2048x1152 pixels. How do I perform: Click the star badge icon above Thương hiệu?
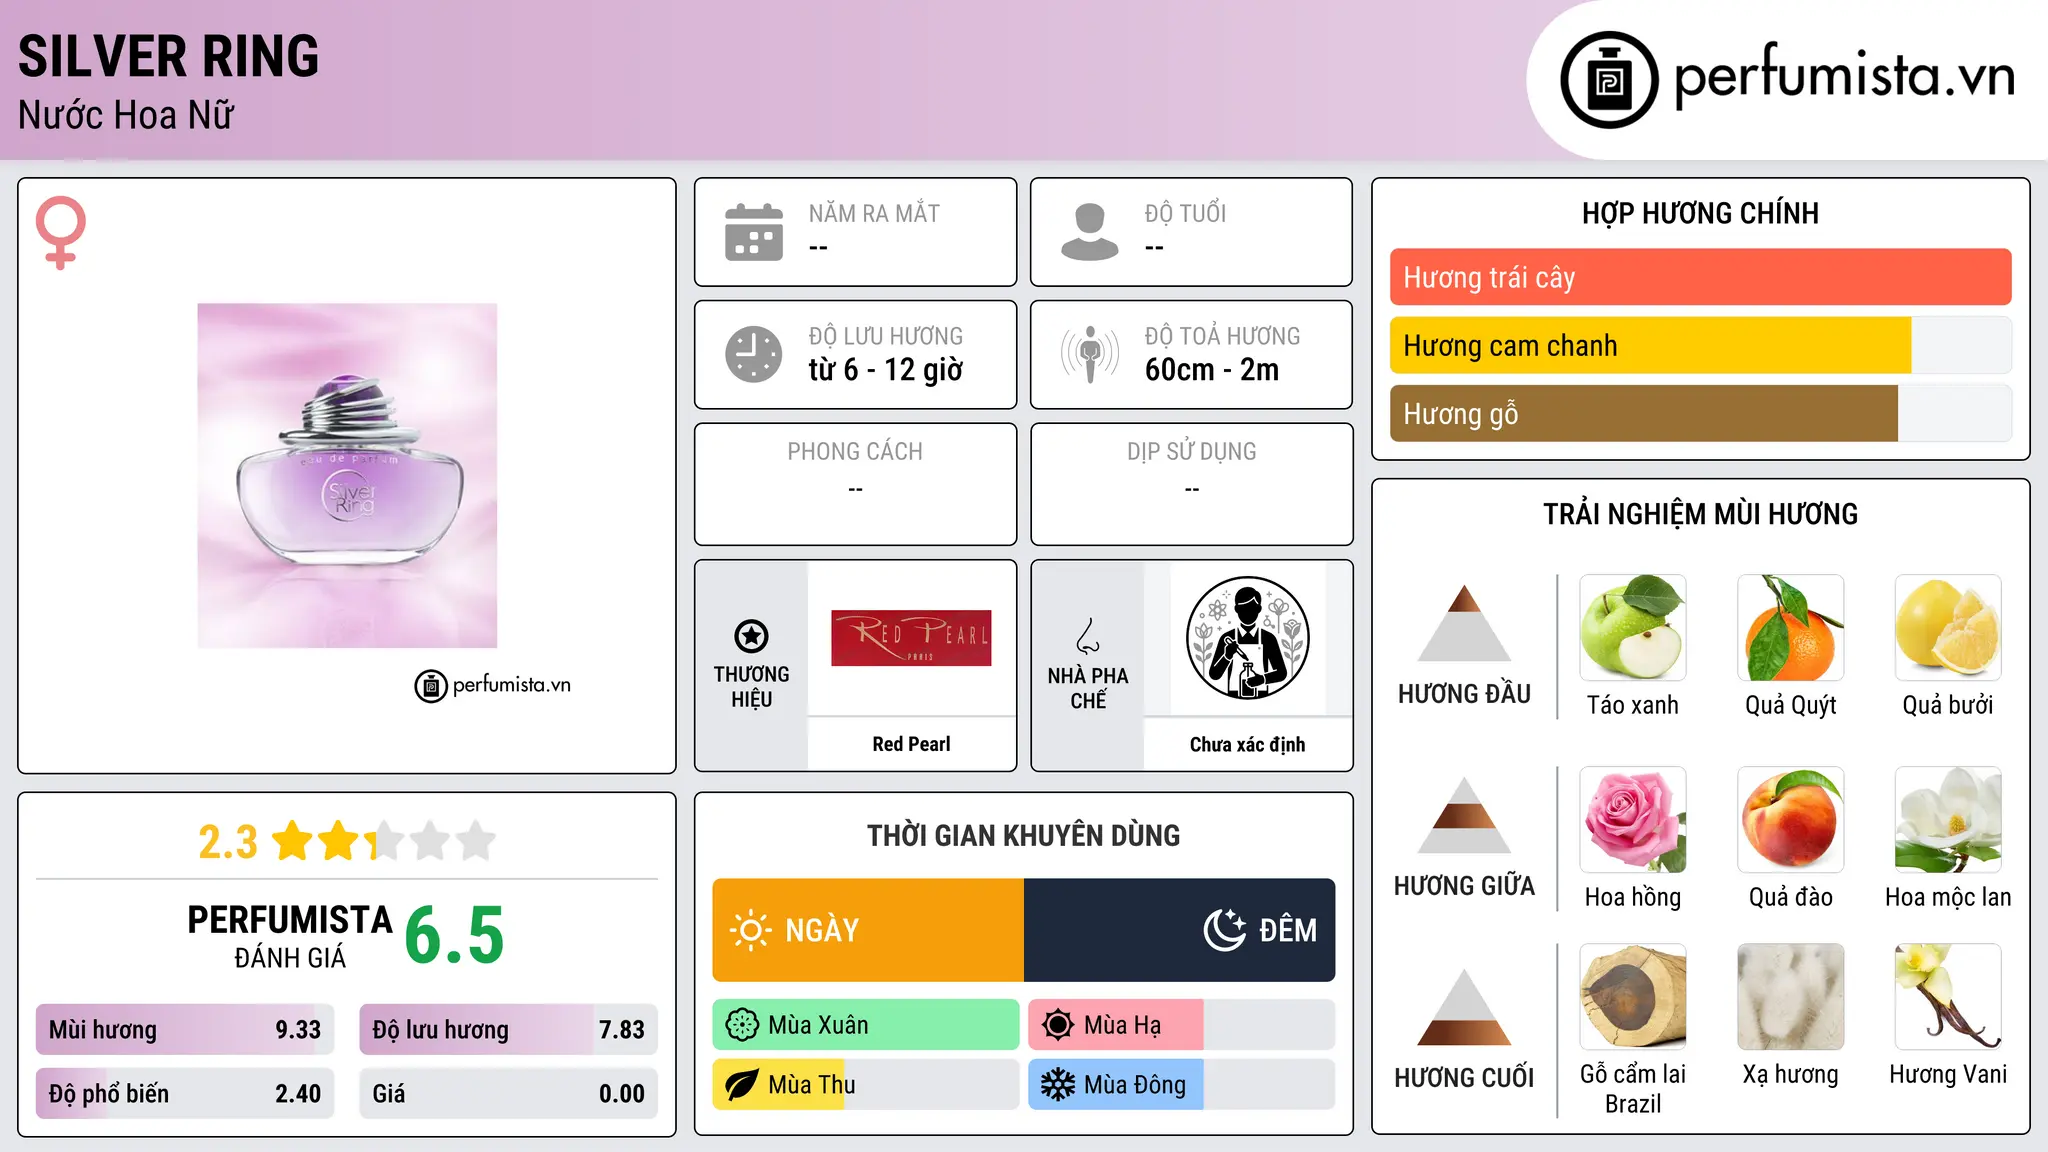[x=752, y=636]
